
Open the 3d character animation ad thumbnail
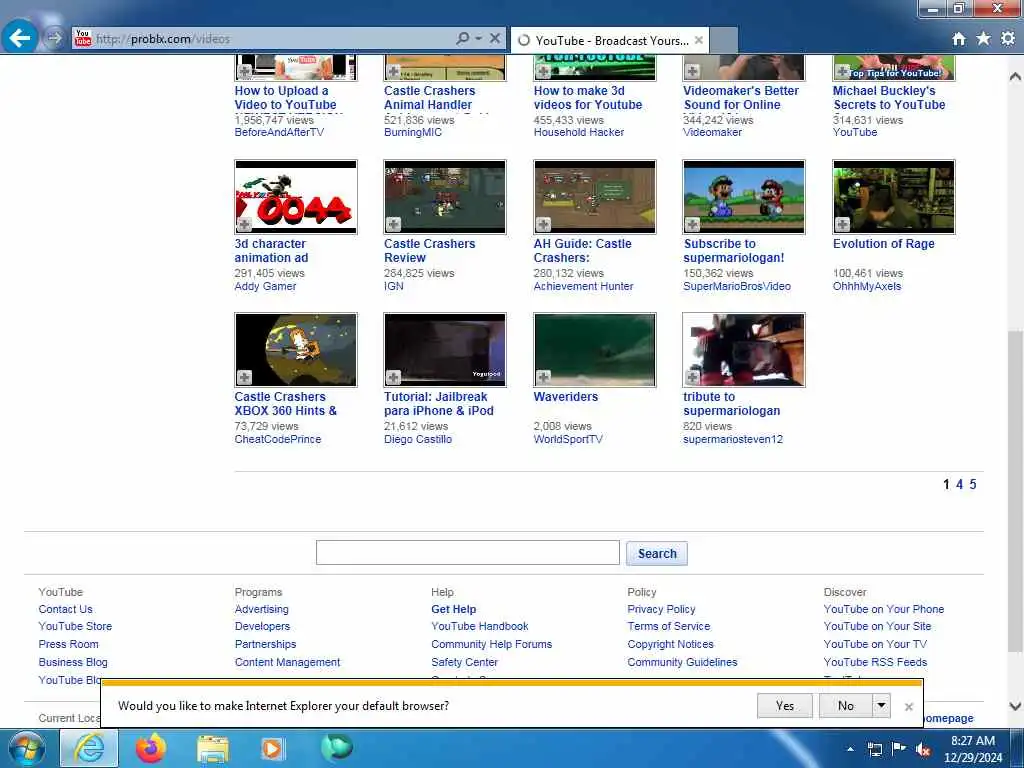point(296,197)
